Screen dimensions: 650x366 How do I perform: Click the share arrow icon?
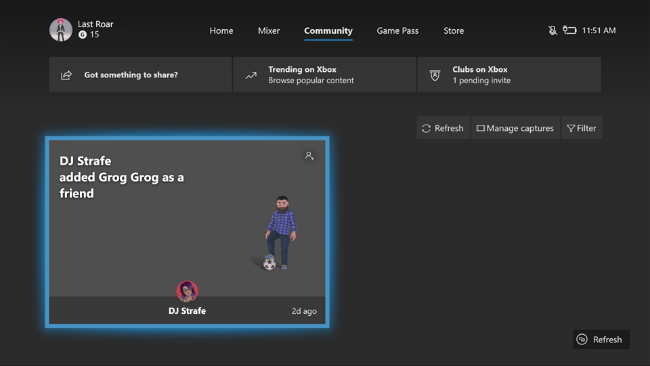(66, 75)
